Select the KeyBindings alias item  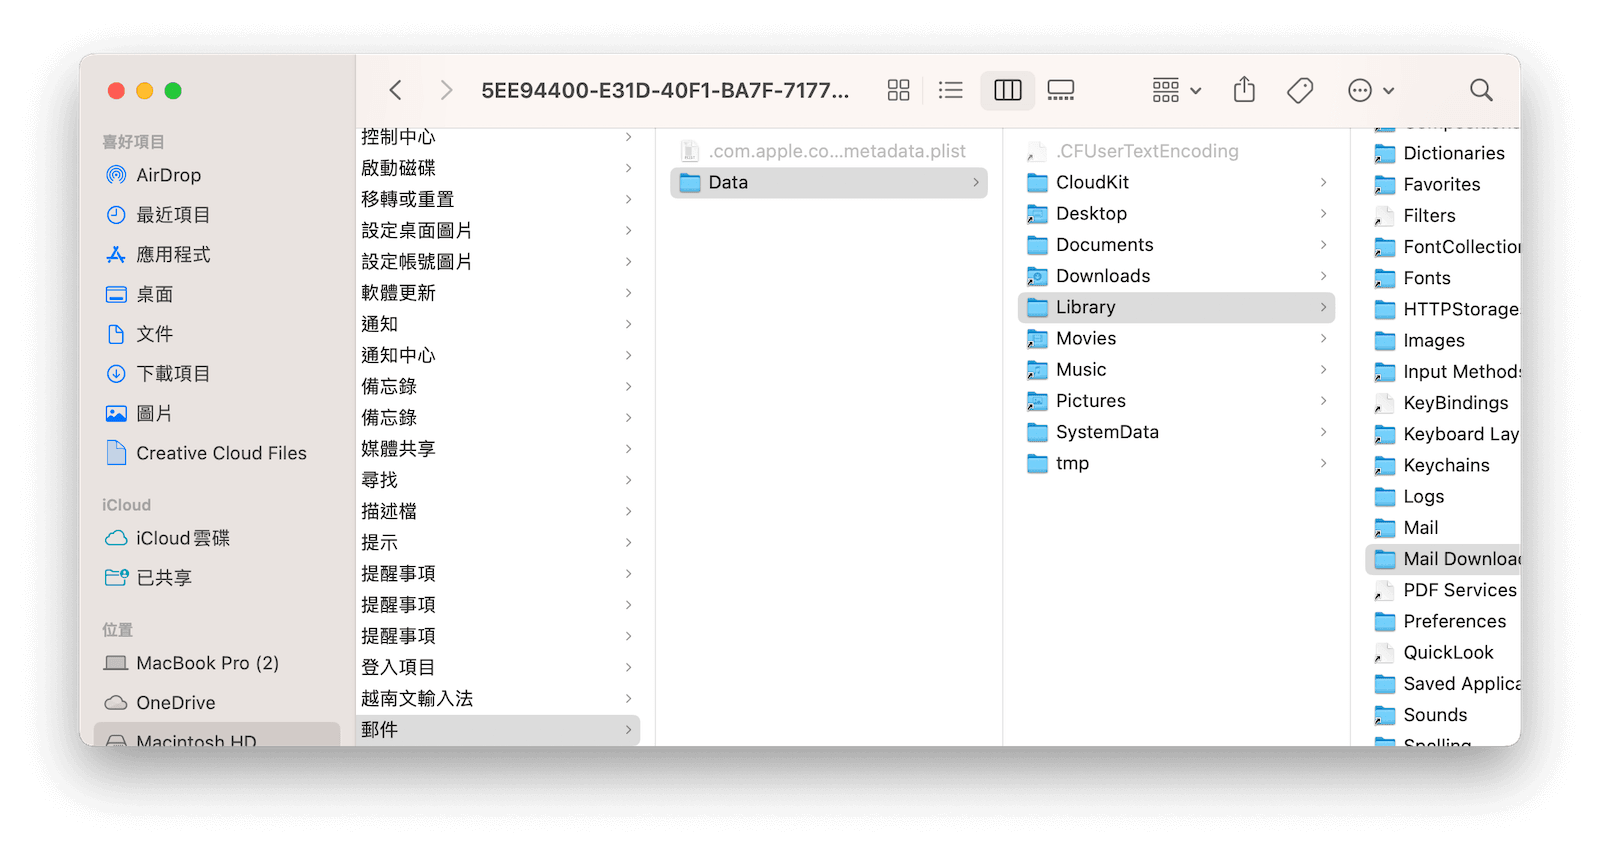(1443, 403)
